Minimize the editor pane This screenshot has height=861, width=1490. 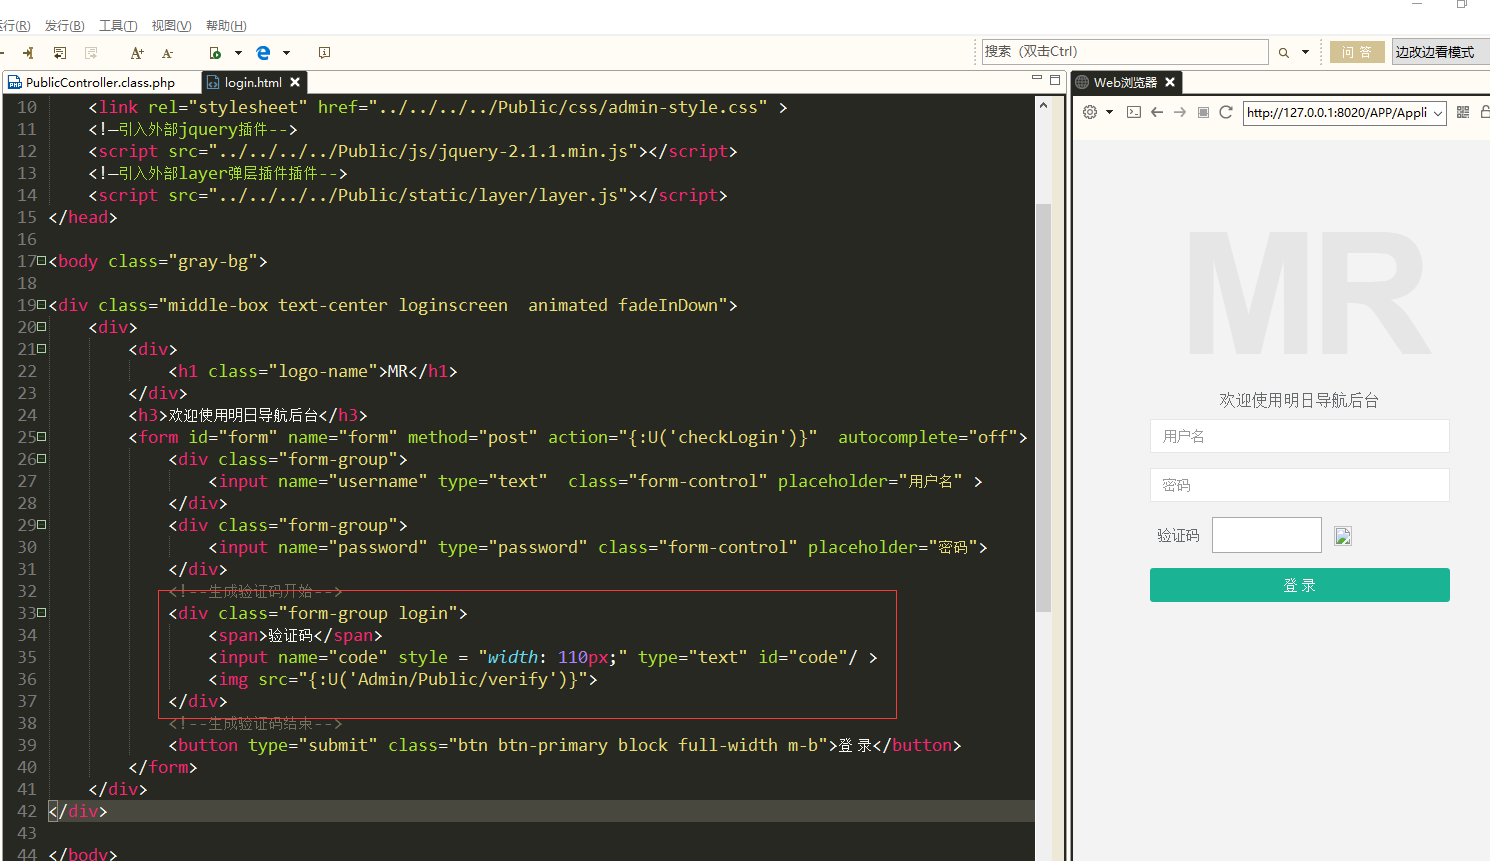pyautogui.click(x=1037, y=79)
